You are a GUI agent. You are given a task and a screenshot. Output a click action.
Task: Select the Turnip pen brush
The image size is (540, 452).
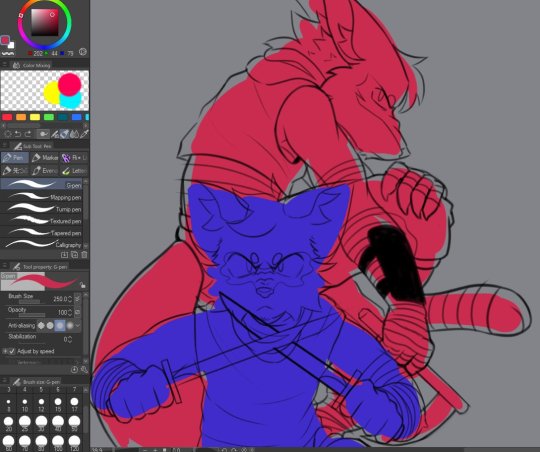tap(41, 209)
